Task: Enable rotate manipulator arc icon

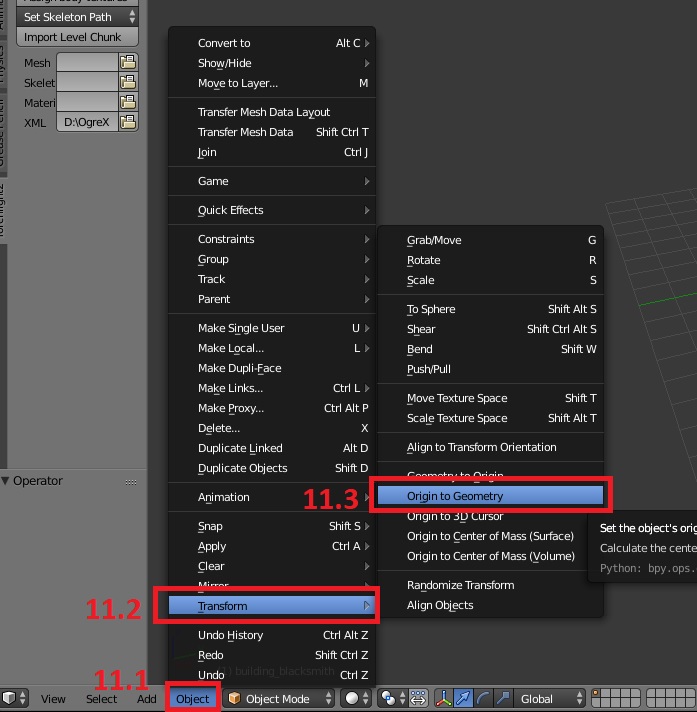Action: (x=483, y=698)
